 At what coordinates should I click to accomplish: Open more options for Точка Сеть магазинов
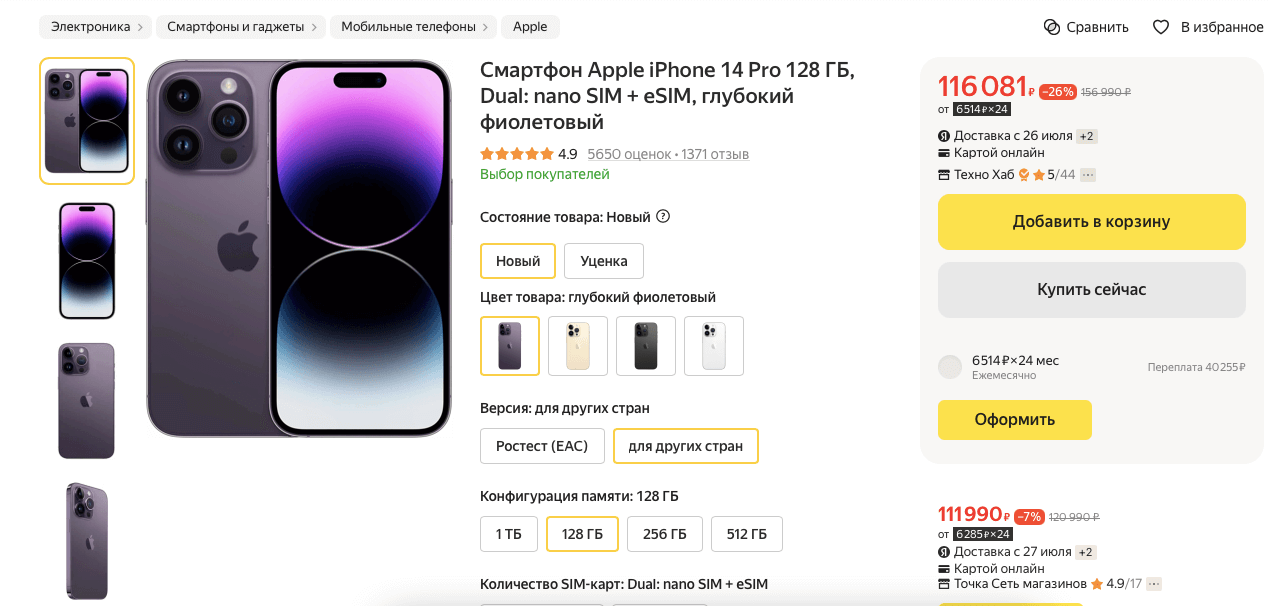[1152, 583]
